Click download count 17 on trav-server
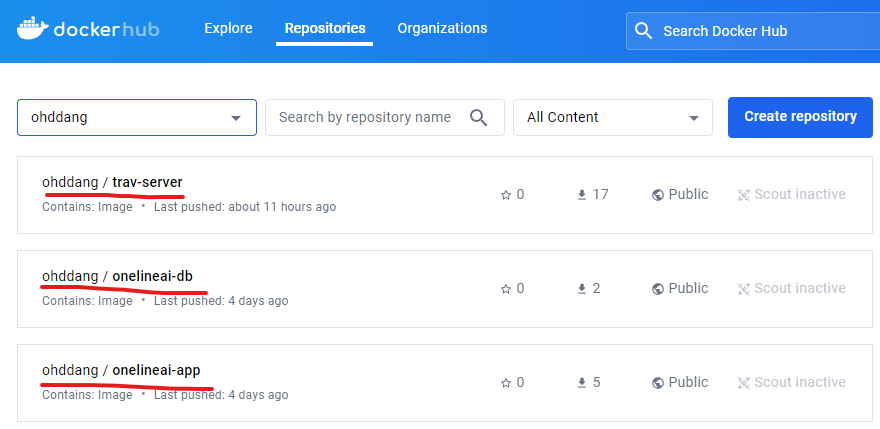Viewport: 880px width, 429px height. [600, 194]
